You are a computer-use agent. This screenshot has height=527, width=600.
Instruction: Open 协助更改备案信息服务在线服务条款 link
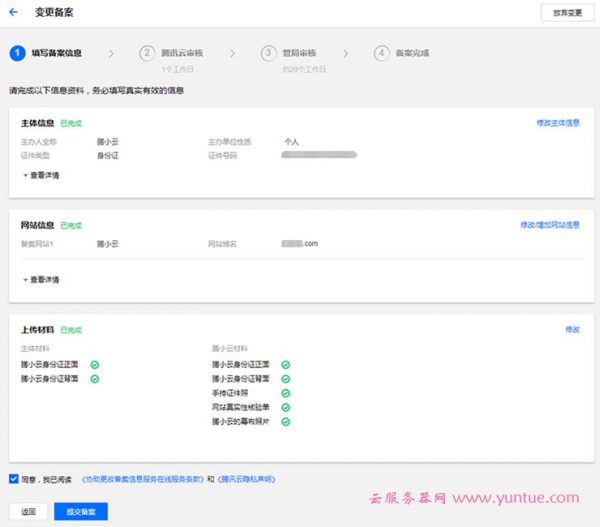pyautogui.click(x=142, y=479)
